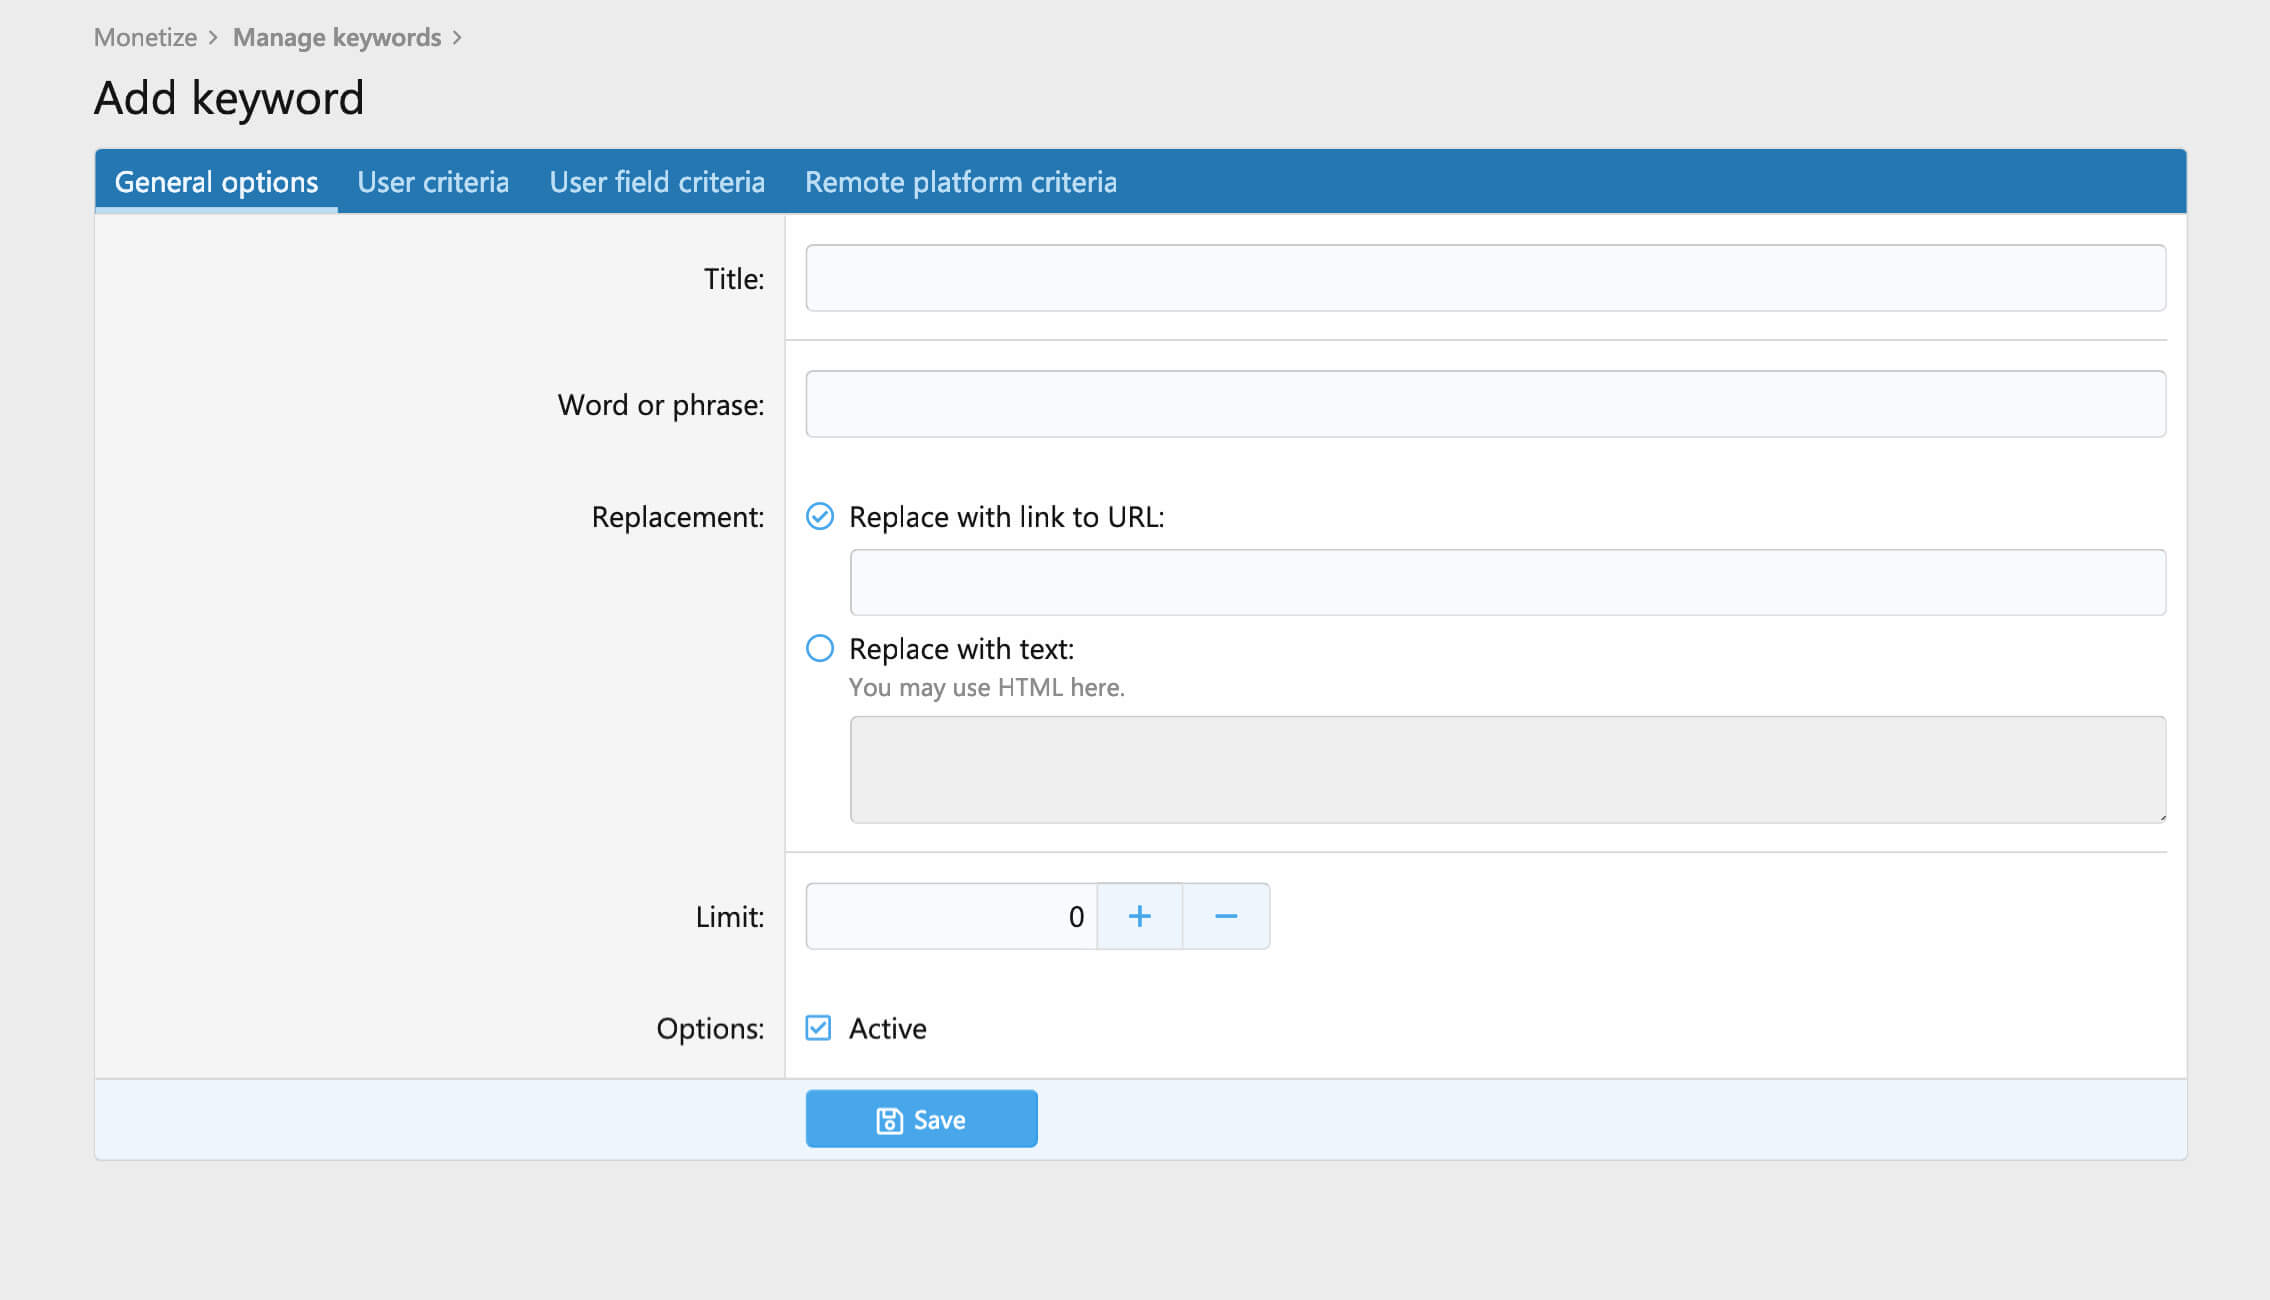
Task: Click the Add keyword heading
Action: coord(229,98)
